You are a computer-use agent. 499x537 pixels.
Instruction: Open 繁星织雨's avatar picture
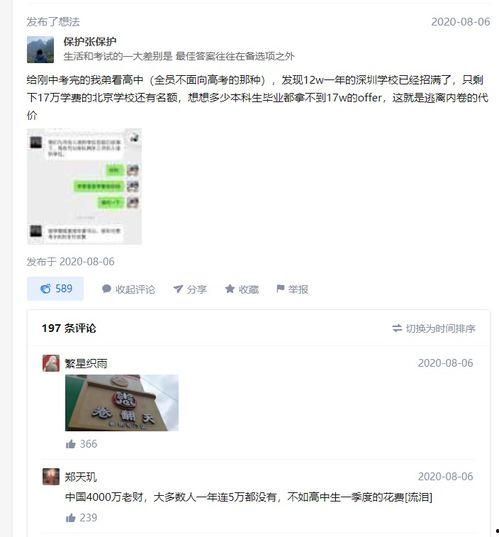pos(51,363)
